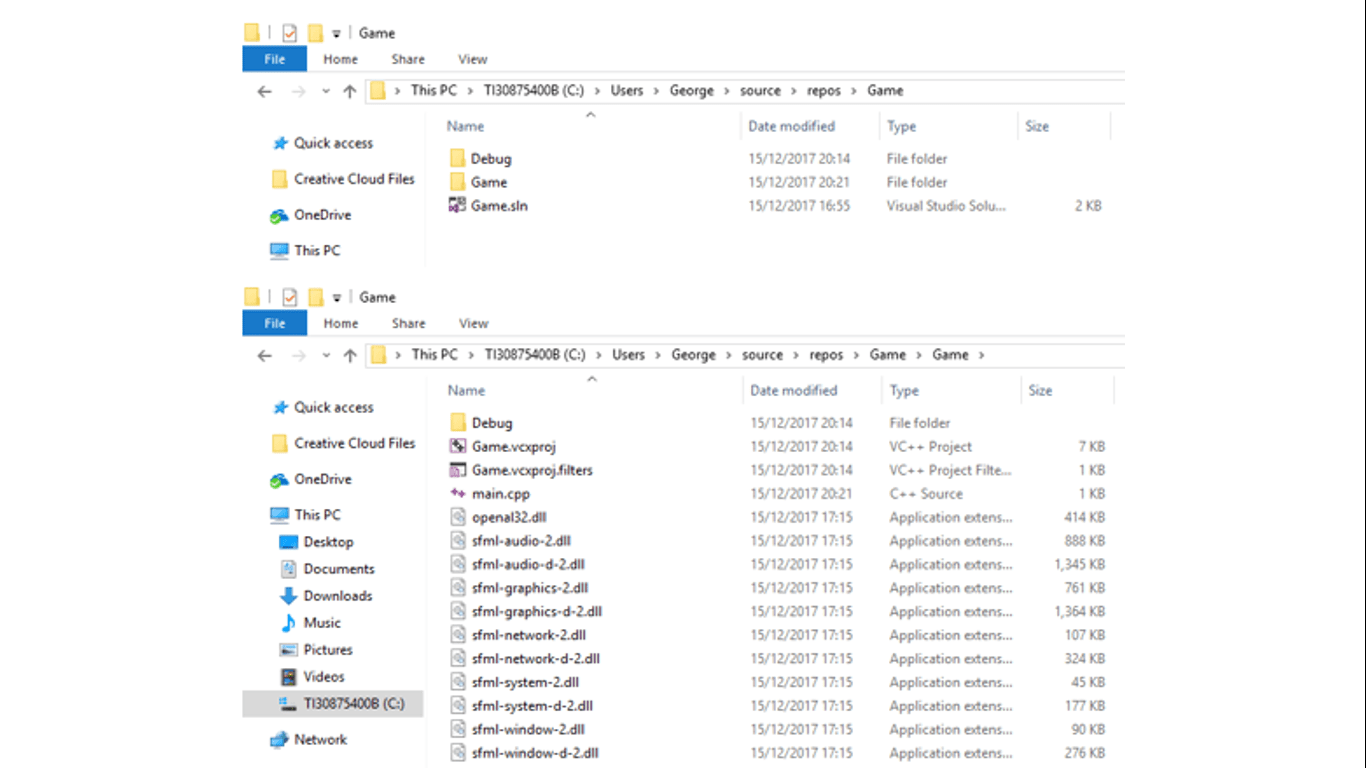
Task: Click the Game.vcxproj project file icon
Action: [x=458, y=447]
